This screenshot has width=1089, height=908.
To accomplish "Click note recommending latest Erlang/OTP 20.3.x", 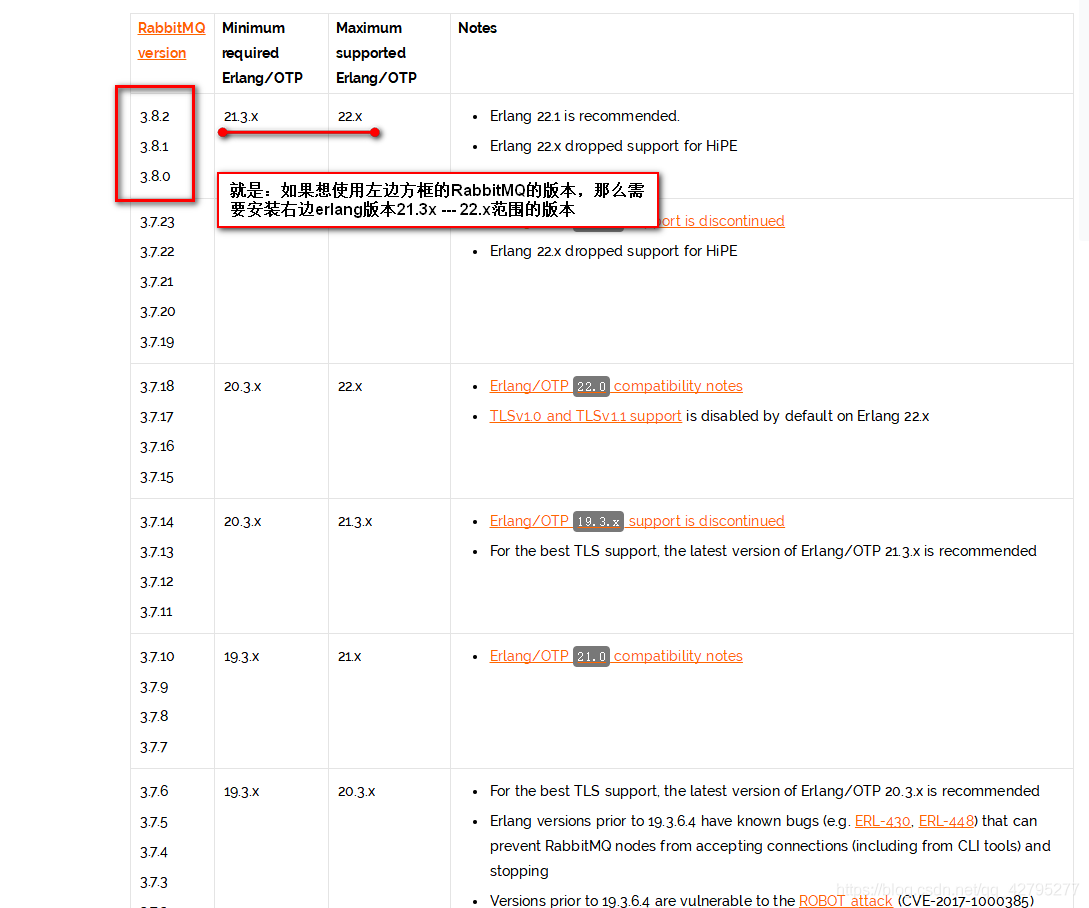I will pyautogui.click(x=765, y=791).
